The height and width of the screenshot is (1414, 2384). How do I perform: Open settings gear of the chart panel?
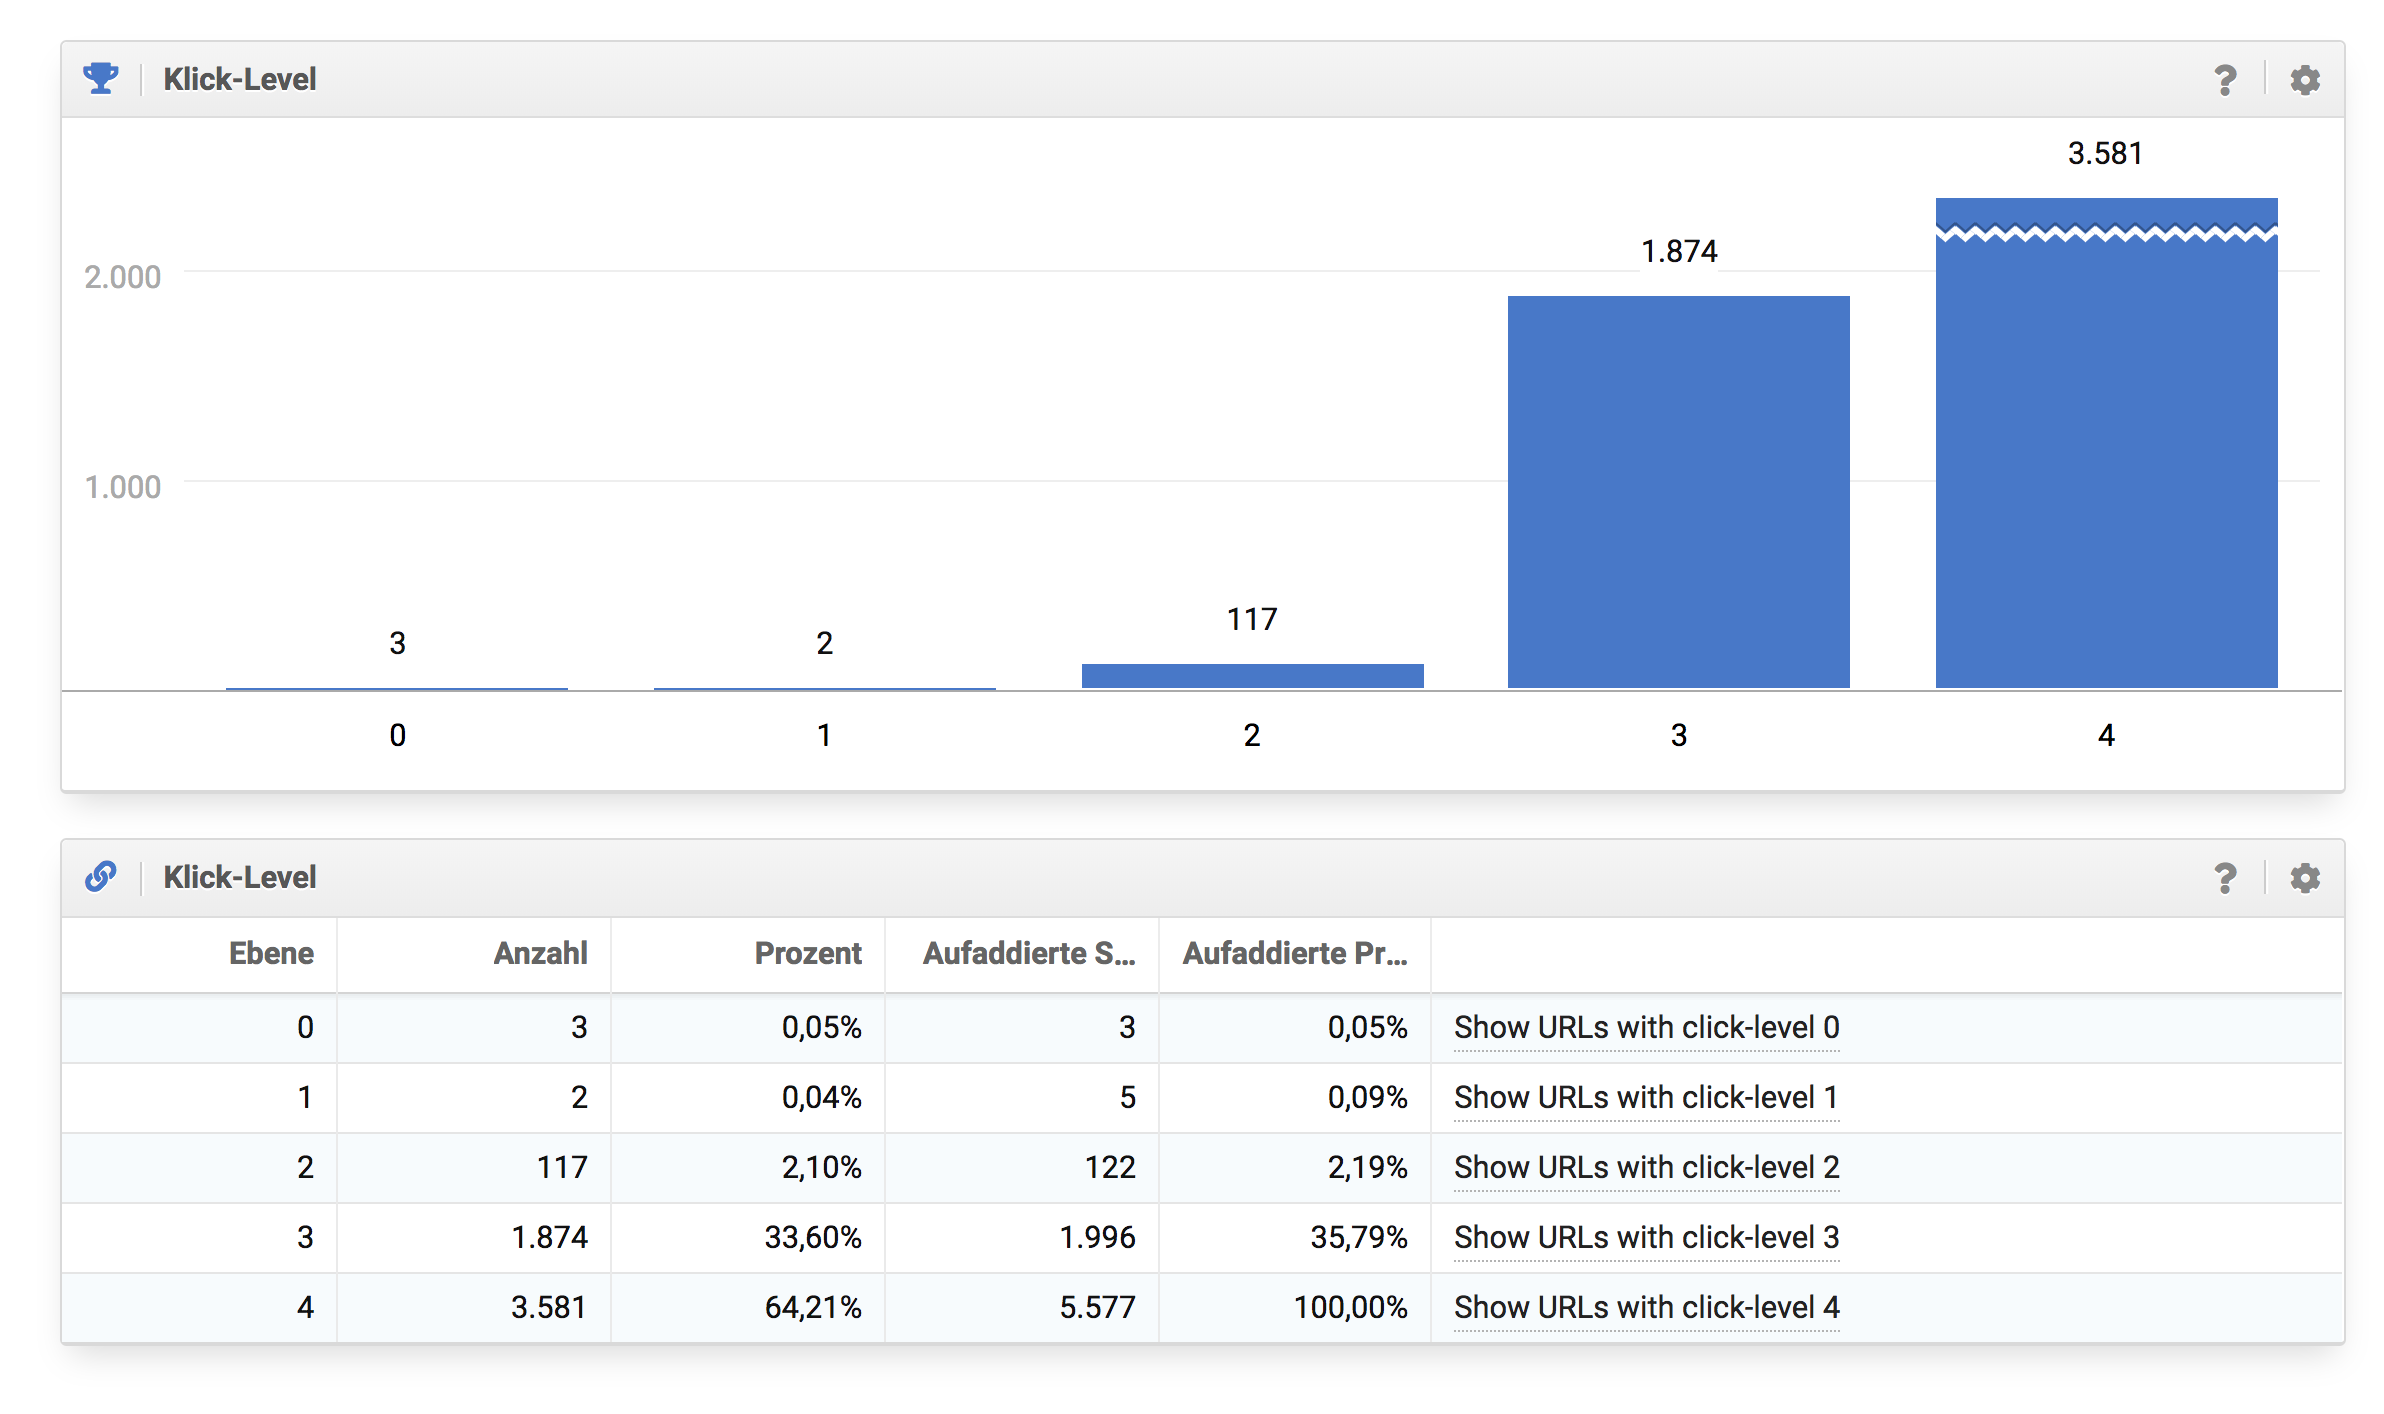click(2305, 80)
